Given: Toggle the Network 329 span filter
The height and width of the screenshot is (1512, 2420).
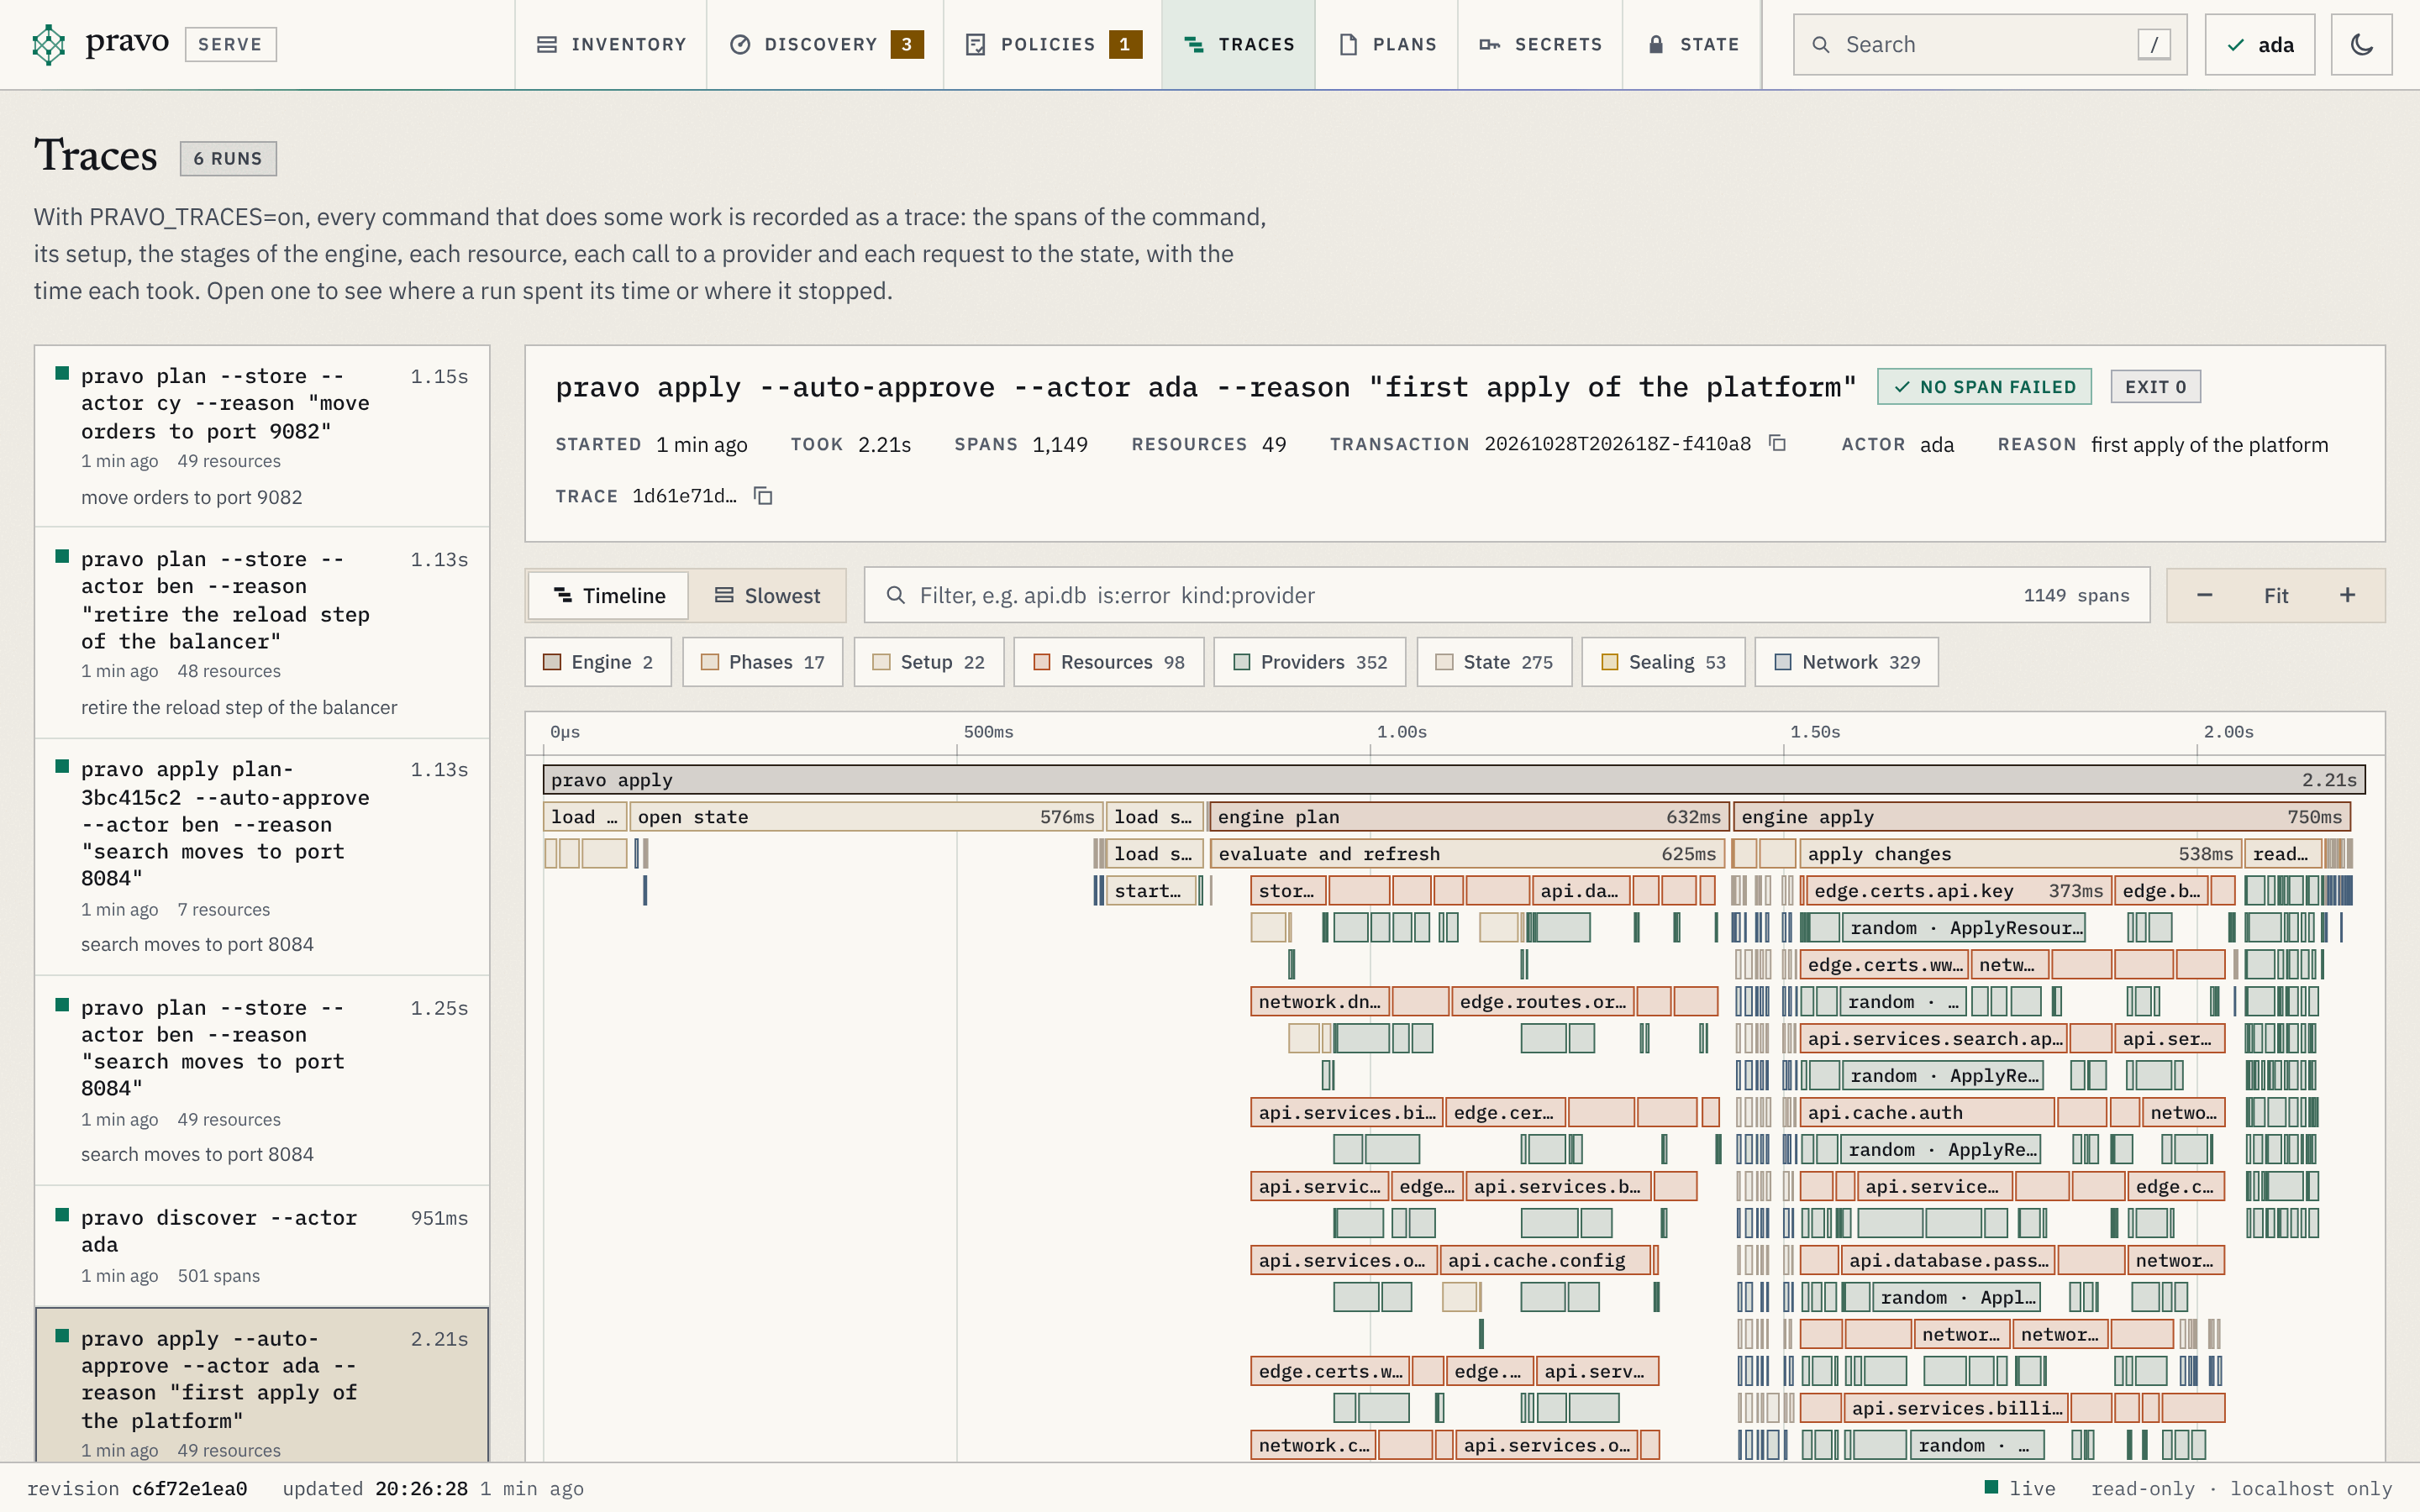Looking at the screenshot, I should (x=1847, y=662).
